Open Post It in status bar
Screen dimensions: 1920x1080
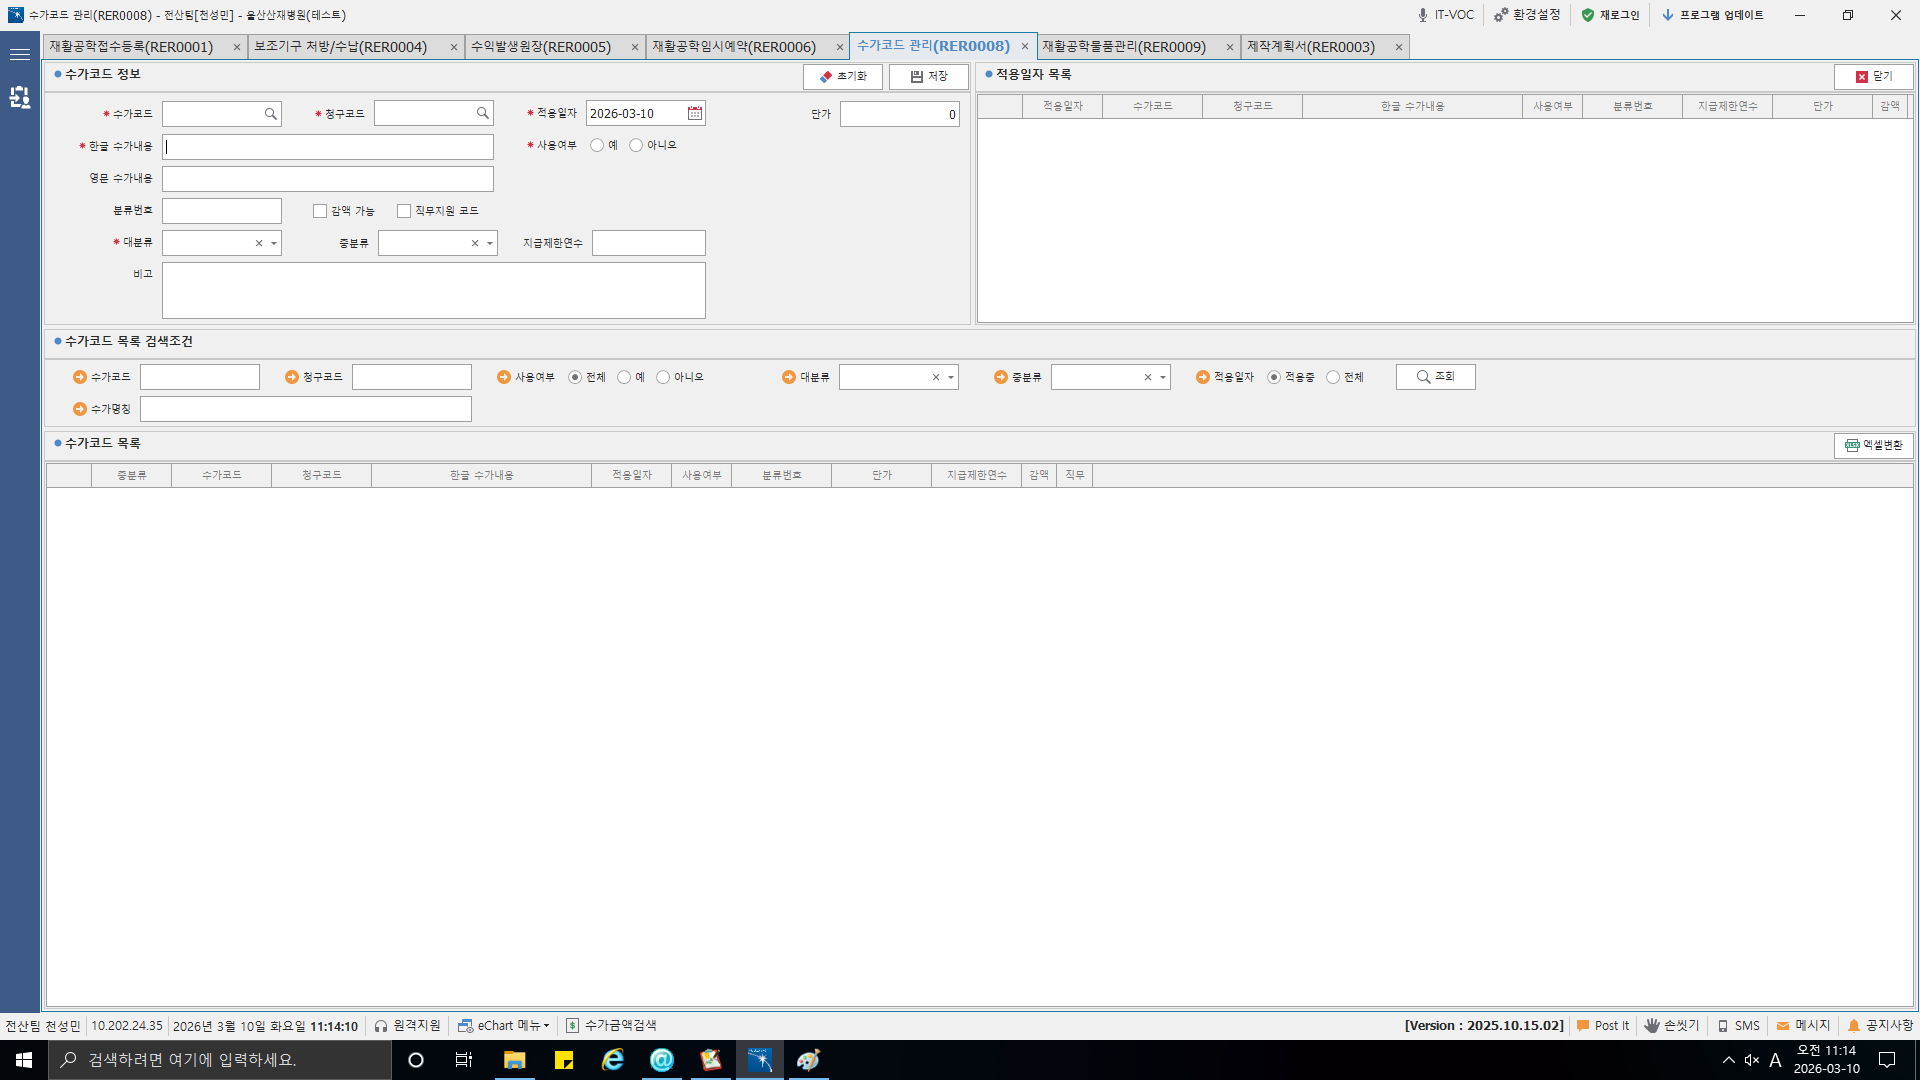click(x=1603, y=1026)
